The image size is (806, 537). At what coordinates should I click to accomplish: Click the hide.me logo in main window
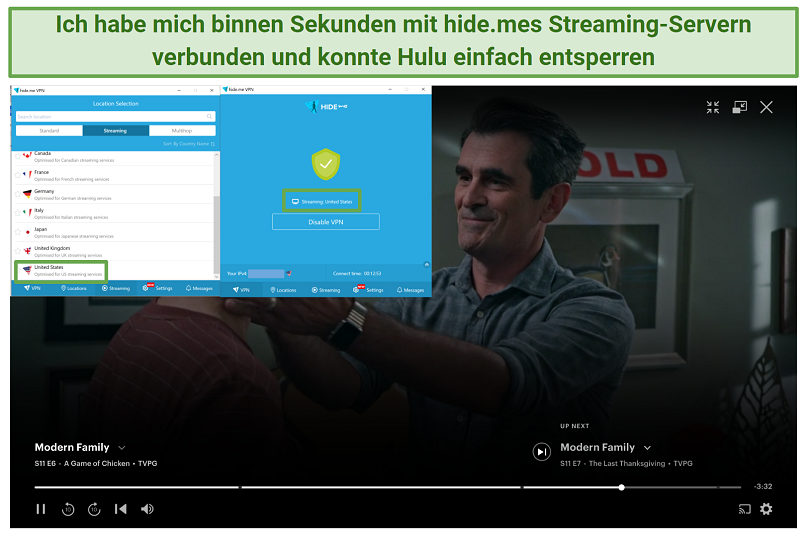tap(326, 106)
